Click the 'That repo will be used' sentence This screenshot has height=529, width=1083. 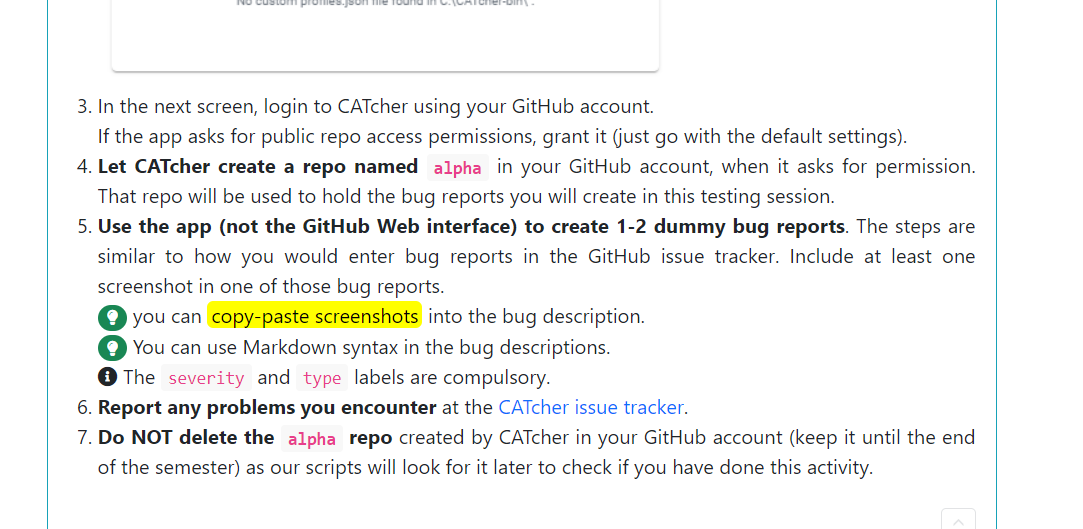(x=466, y=197)
